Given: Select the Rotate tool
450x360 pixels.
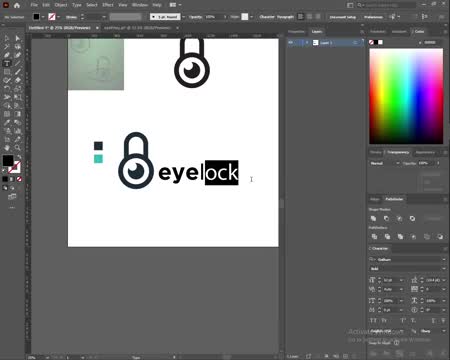Looking at the screenshot, I should pyautogui.click(x=7, y=89).
